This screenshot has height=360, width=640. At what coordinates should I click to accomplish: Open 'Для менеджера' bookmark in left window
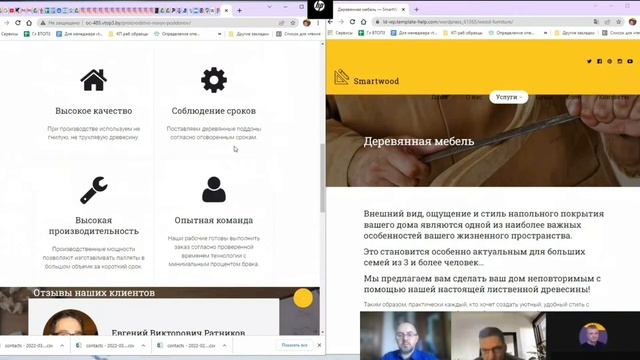(79, 34)
